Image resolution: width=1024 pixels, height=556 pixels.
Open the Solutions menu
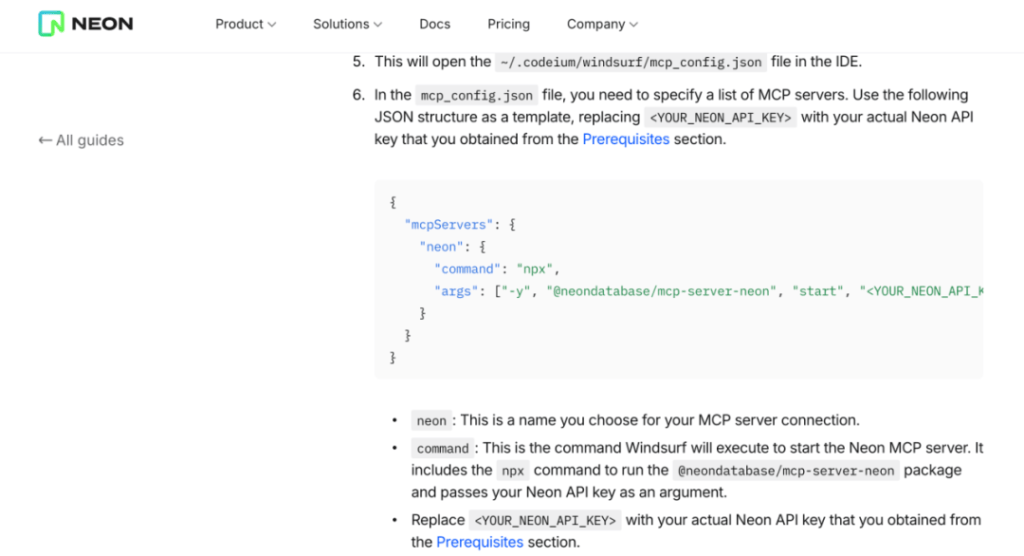point(341,24)
